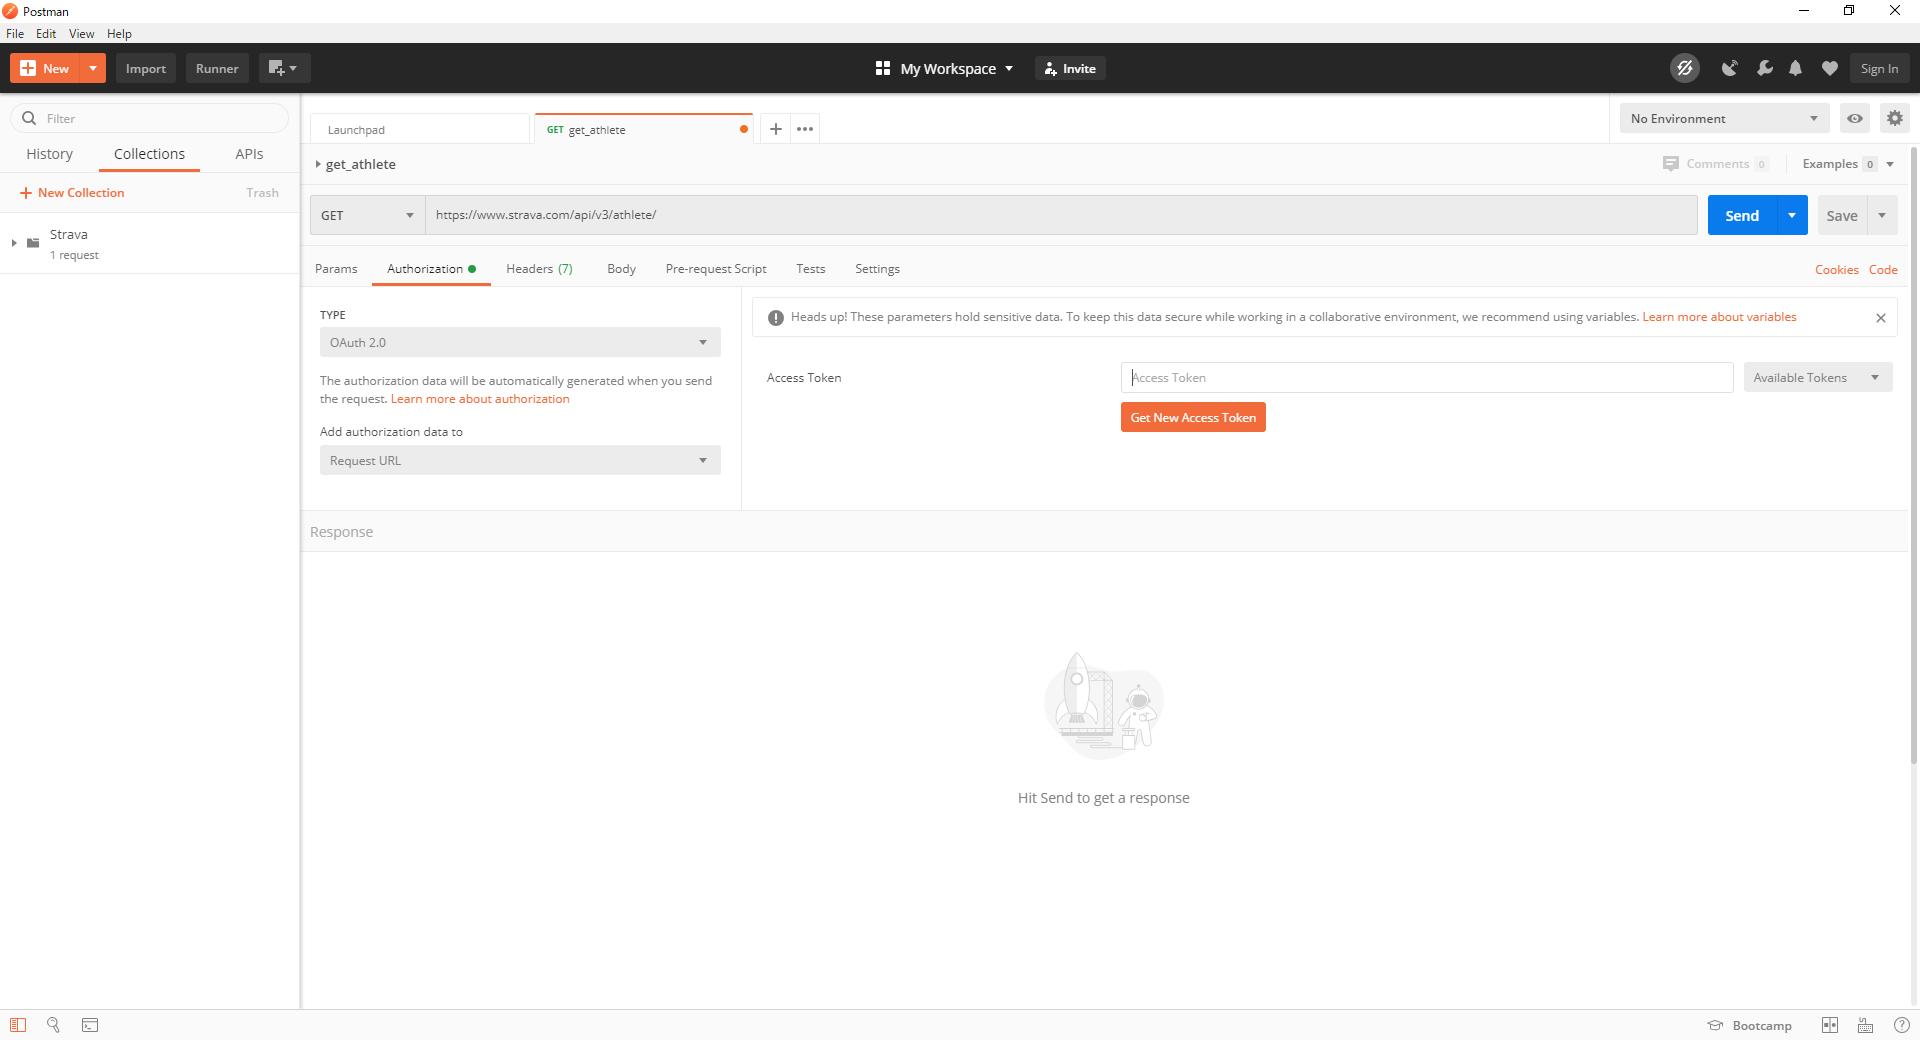Viewport: 1920px width, 1040px height.
Task: Click the My Workspace grid icon
Action: click(883, 68)
